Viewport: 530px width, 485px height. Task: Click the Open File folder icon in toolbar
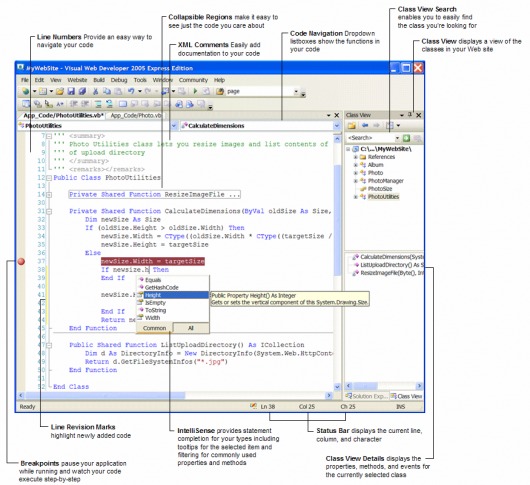click(x=60, y=91)
